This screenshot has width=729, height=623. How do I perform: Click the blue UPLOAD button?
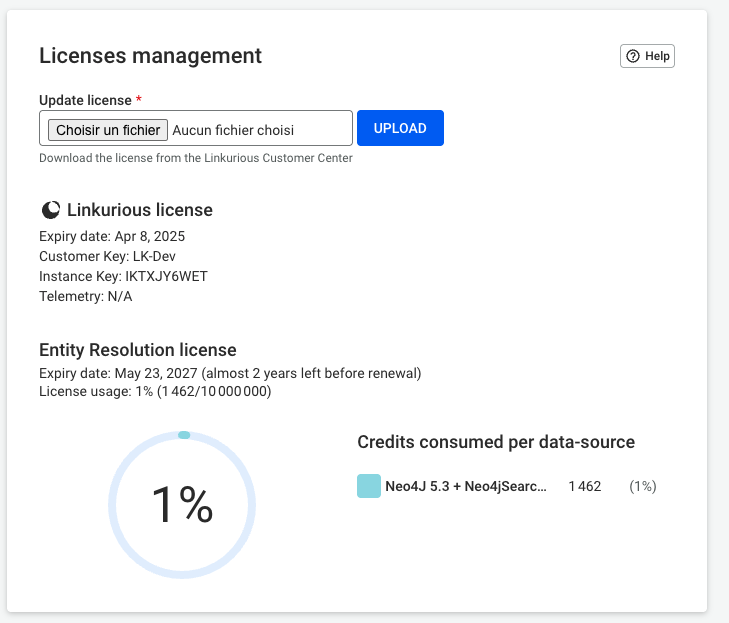[400, 128]
